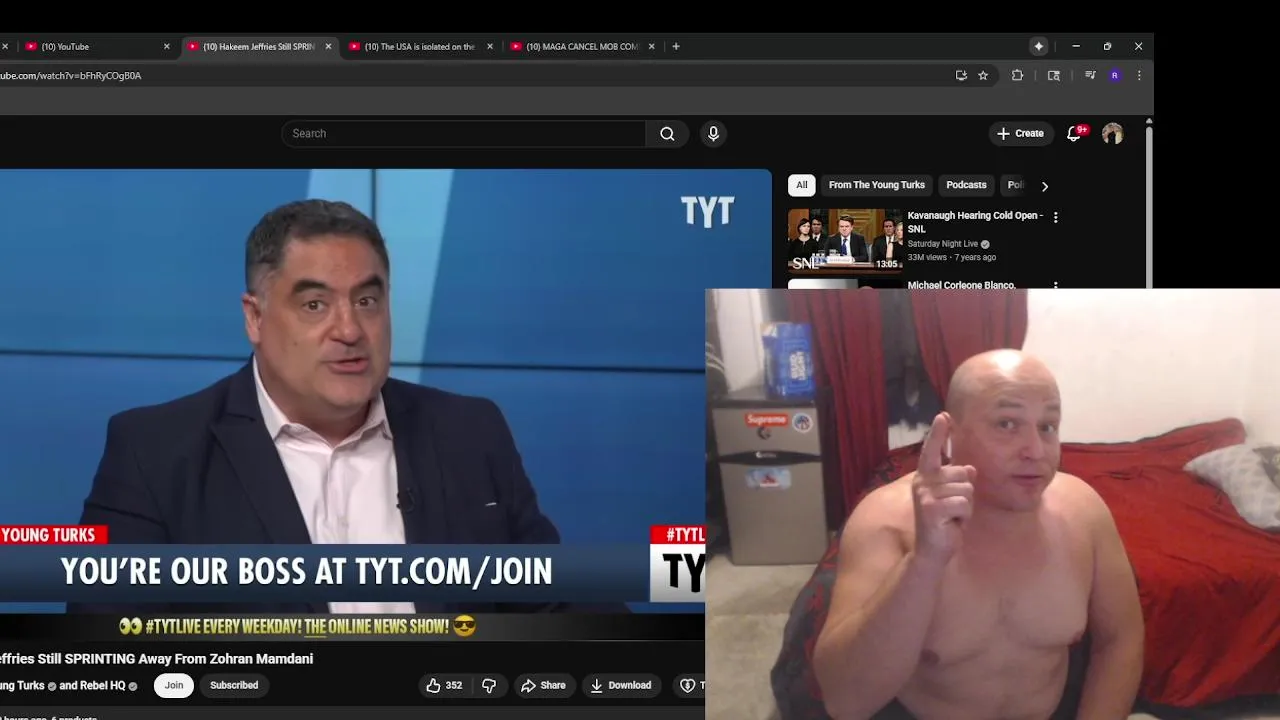Like the video with thumbs up
The width and height of the screenshot is (1280, 720).
click(x=444, y=685)
